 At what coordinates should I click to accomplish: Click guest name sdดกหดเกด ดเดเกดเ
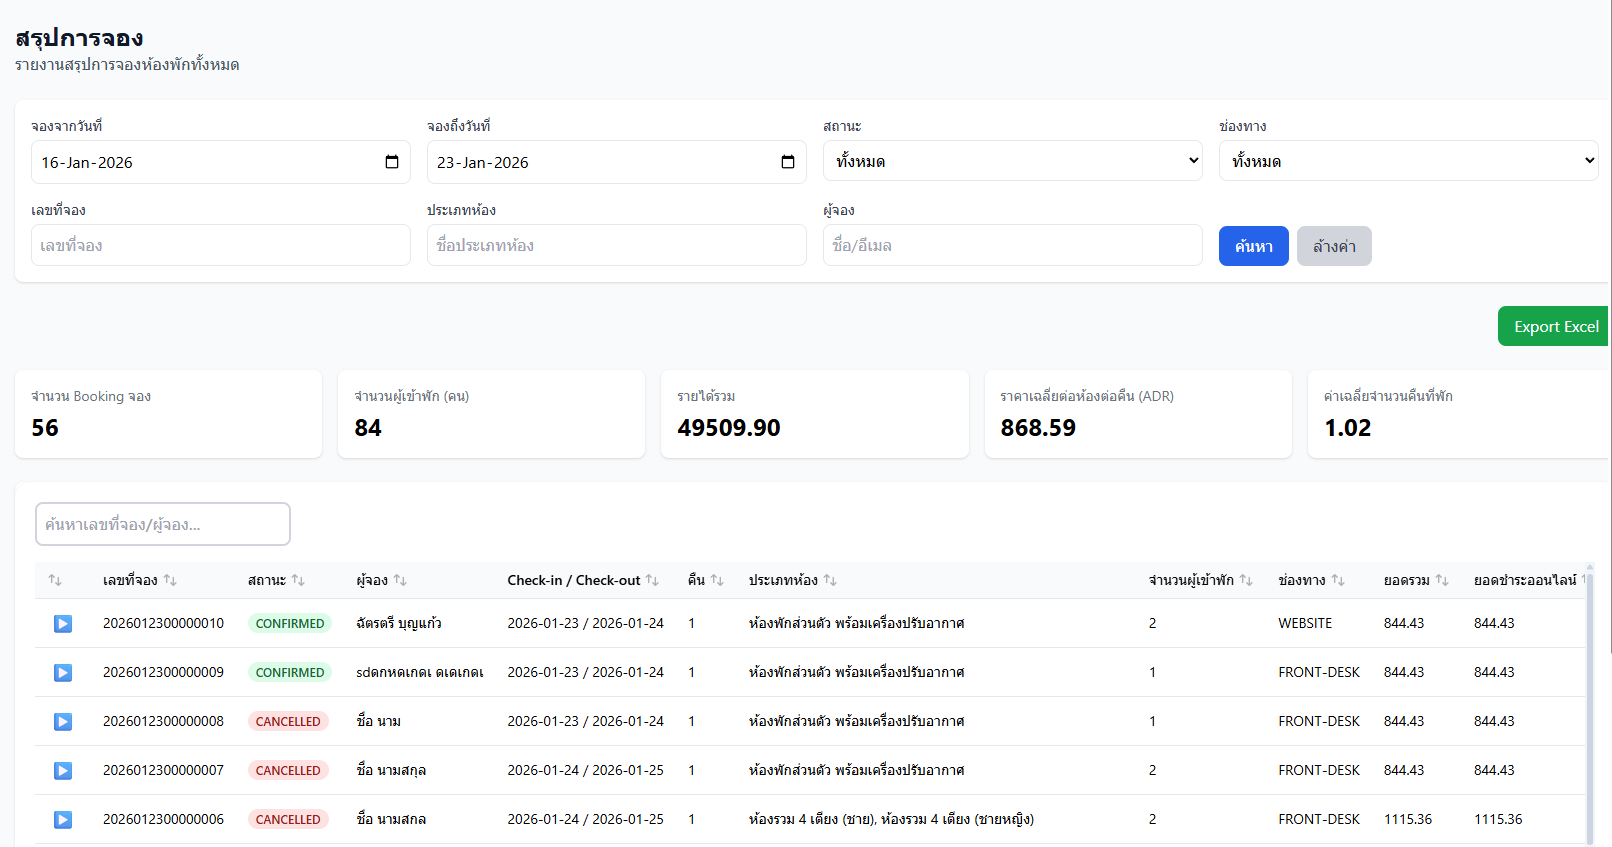click(x=420, y=672)
